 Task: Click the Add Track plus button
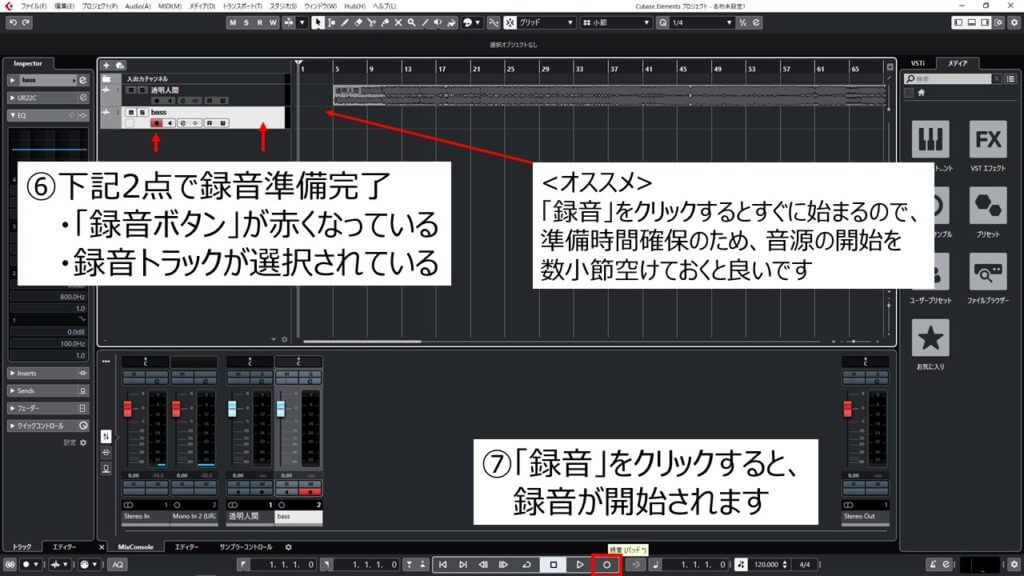tap(106, 65)
